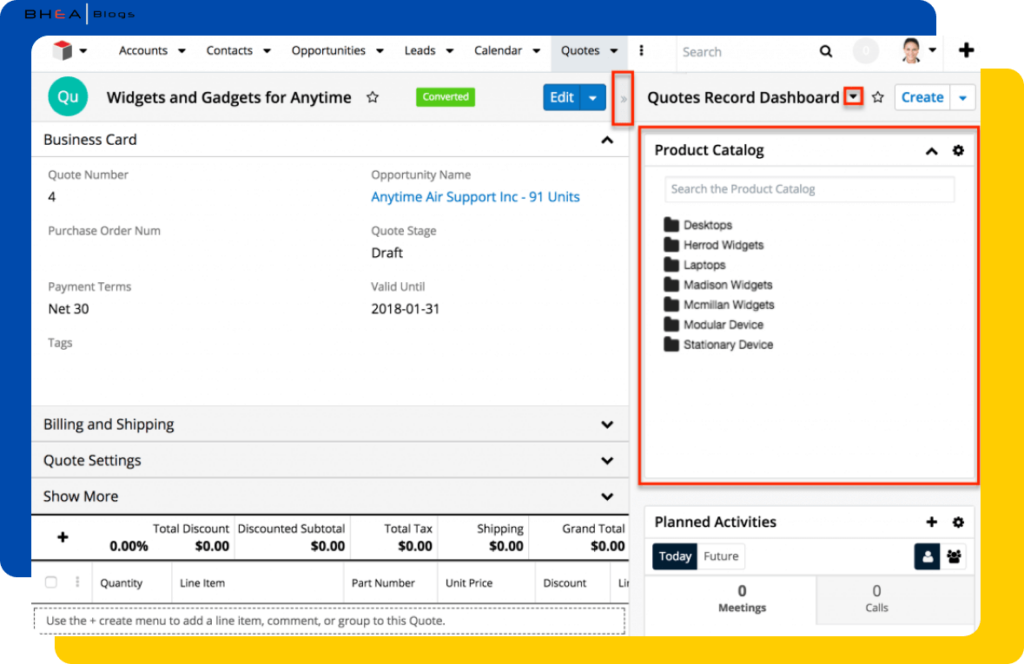Expand the Leads menu arrow
This screenshot has width=1024, height=664.
(x=449, y=51)
